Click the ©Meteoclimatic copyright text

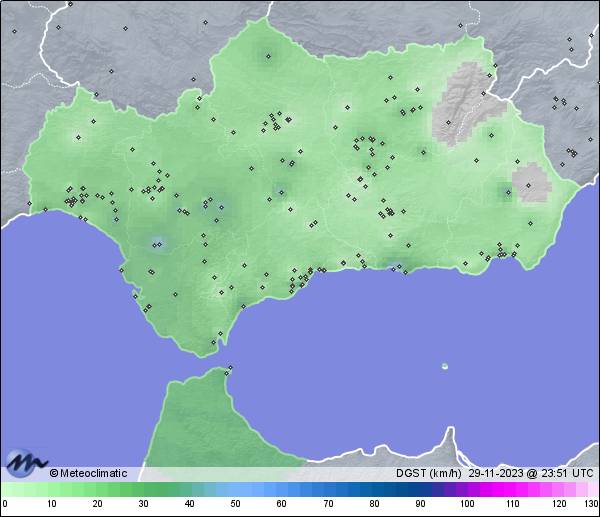(x=88, y=473)
